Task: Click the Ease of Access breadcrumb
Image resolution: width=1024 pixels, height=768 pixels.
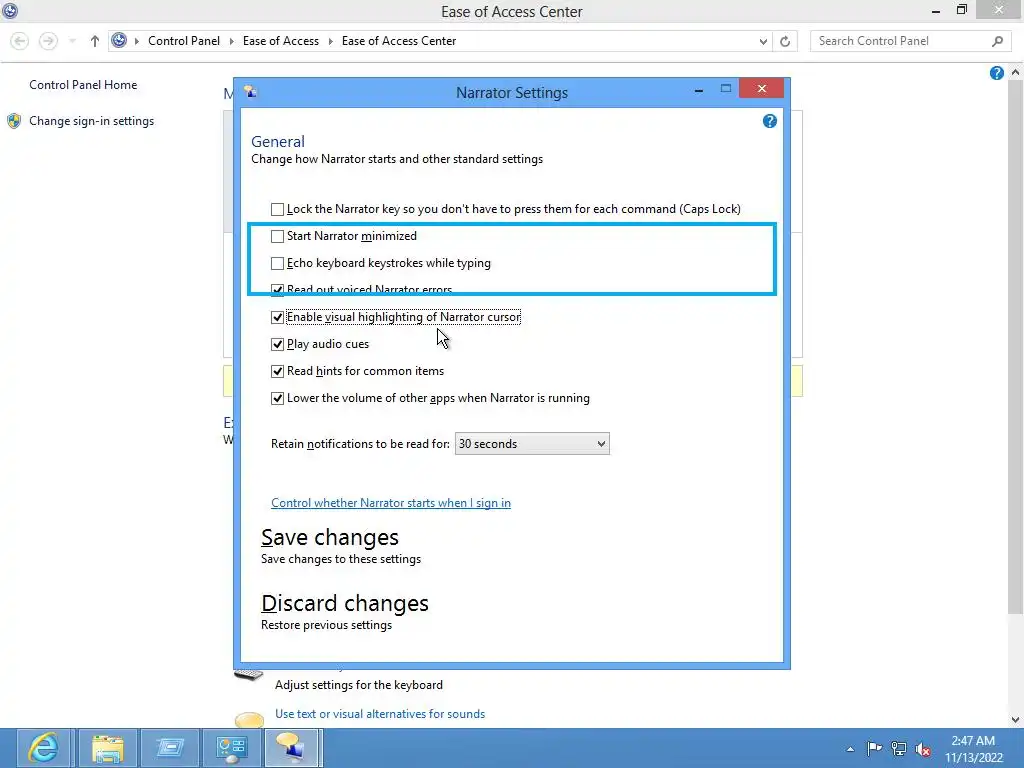Action: 281,40
